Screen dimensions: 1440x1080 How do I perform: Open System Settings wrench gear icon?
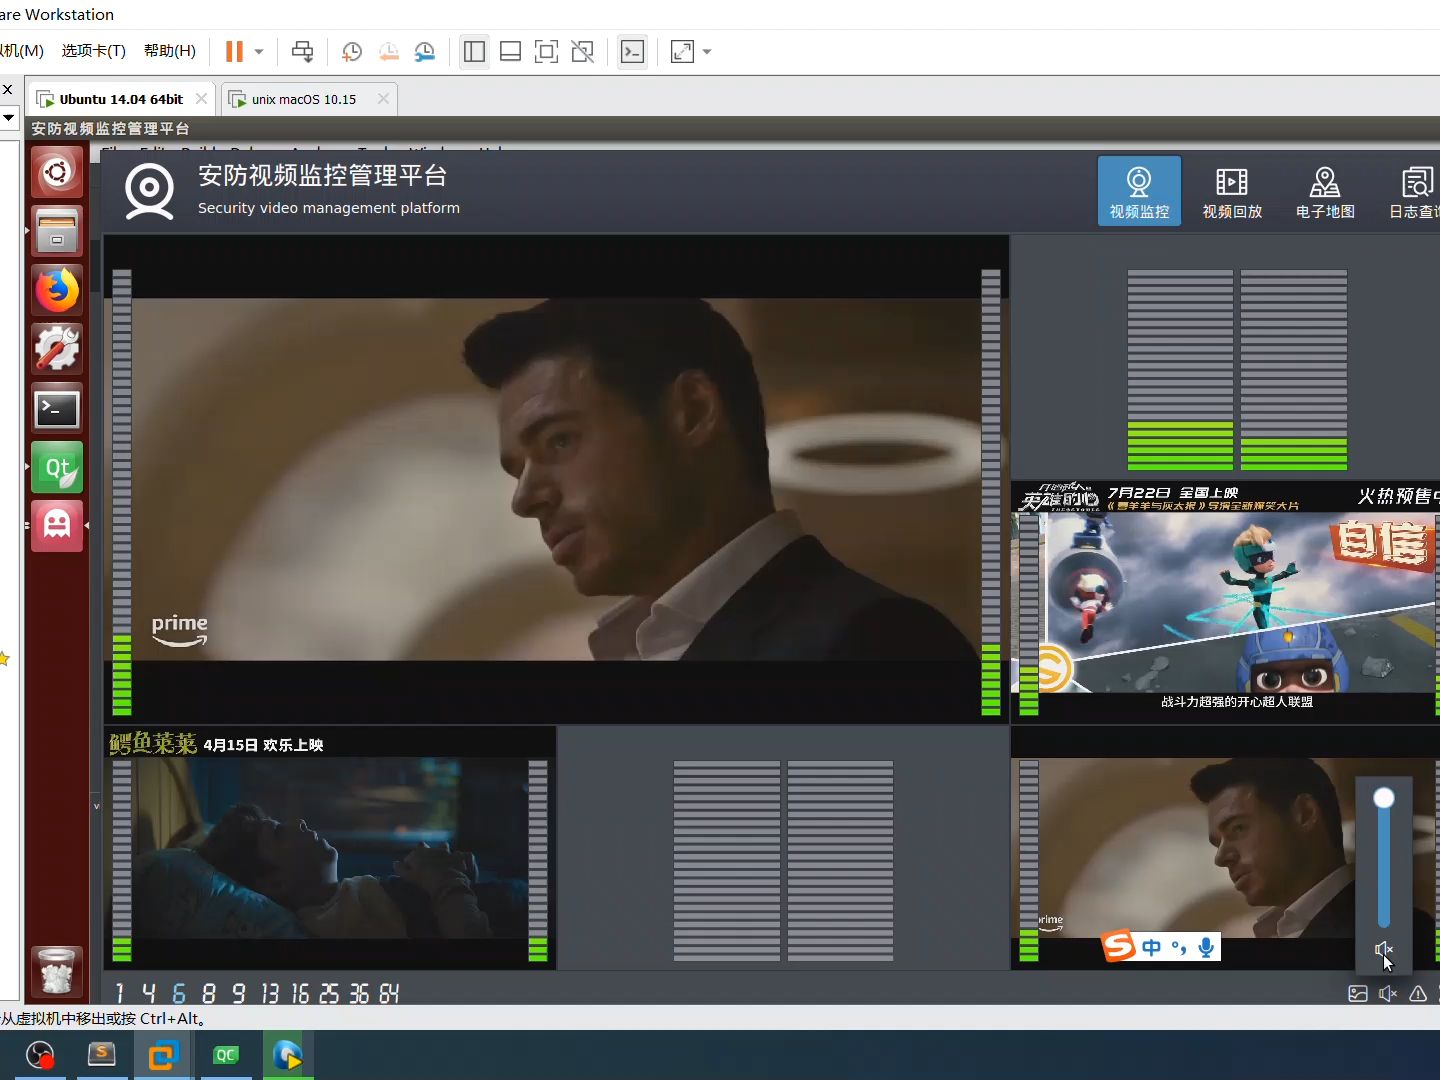pyautogui.click(x=57, y=349)
